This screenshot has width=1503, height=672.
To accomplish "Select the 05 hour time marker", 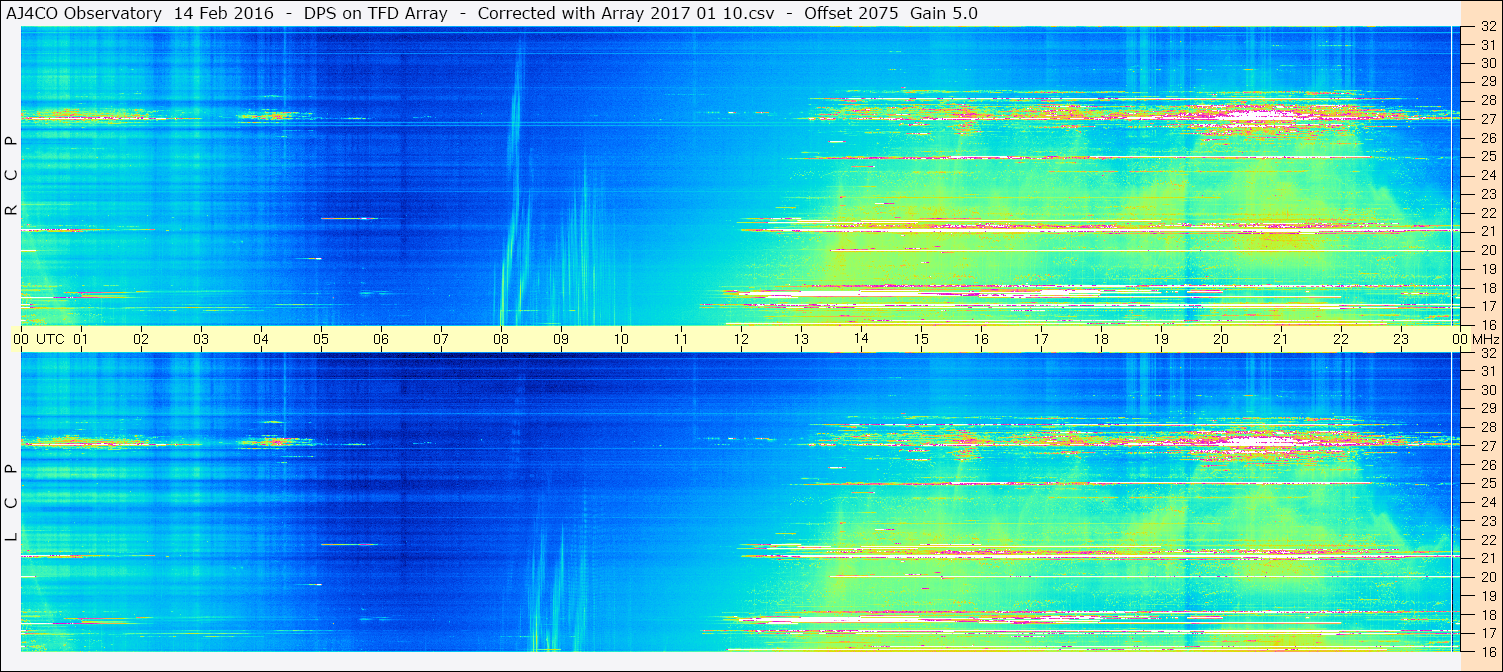I will tap(321, 339).
